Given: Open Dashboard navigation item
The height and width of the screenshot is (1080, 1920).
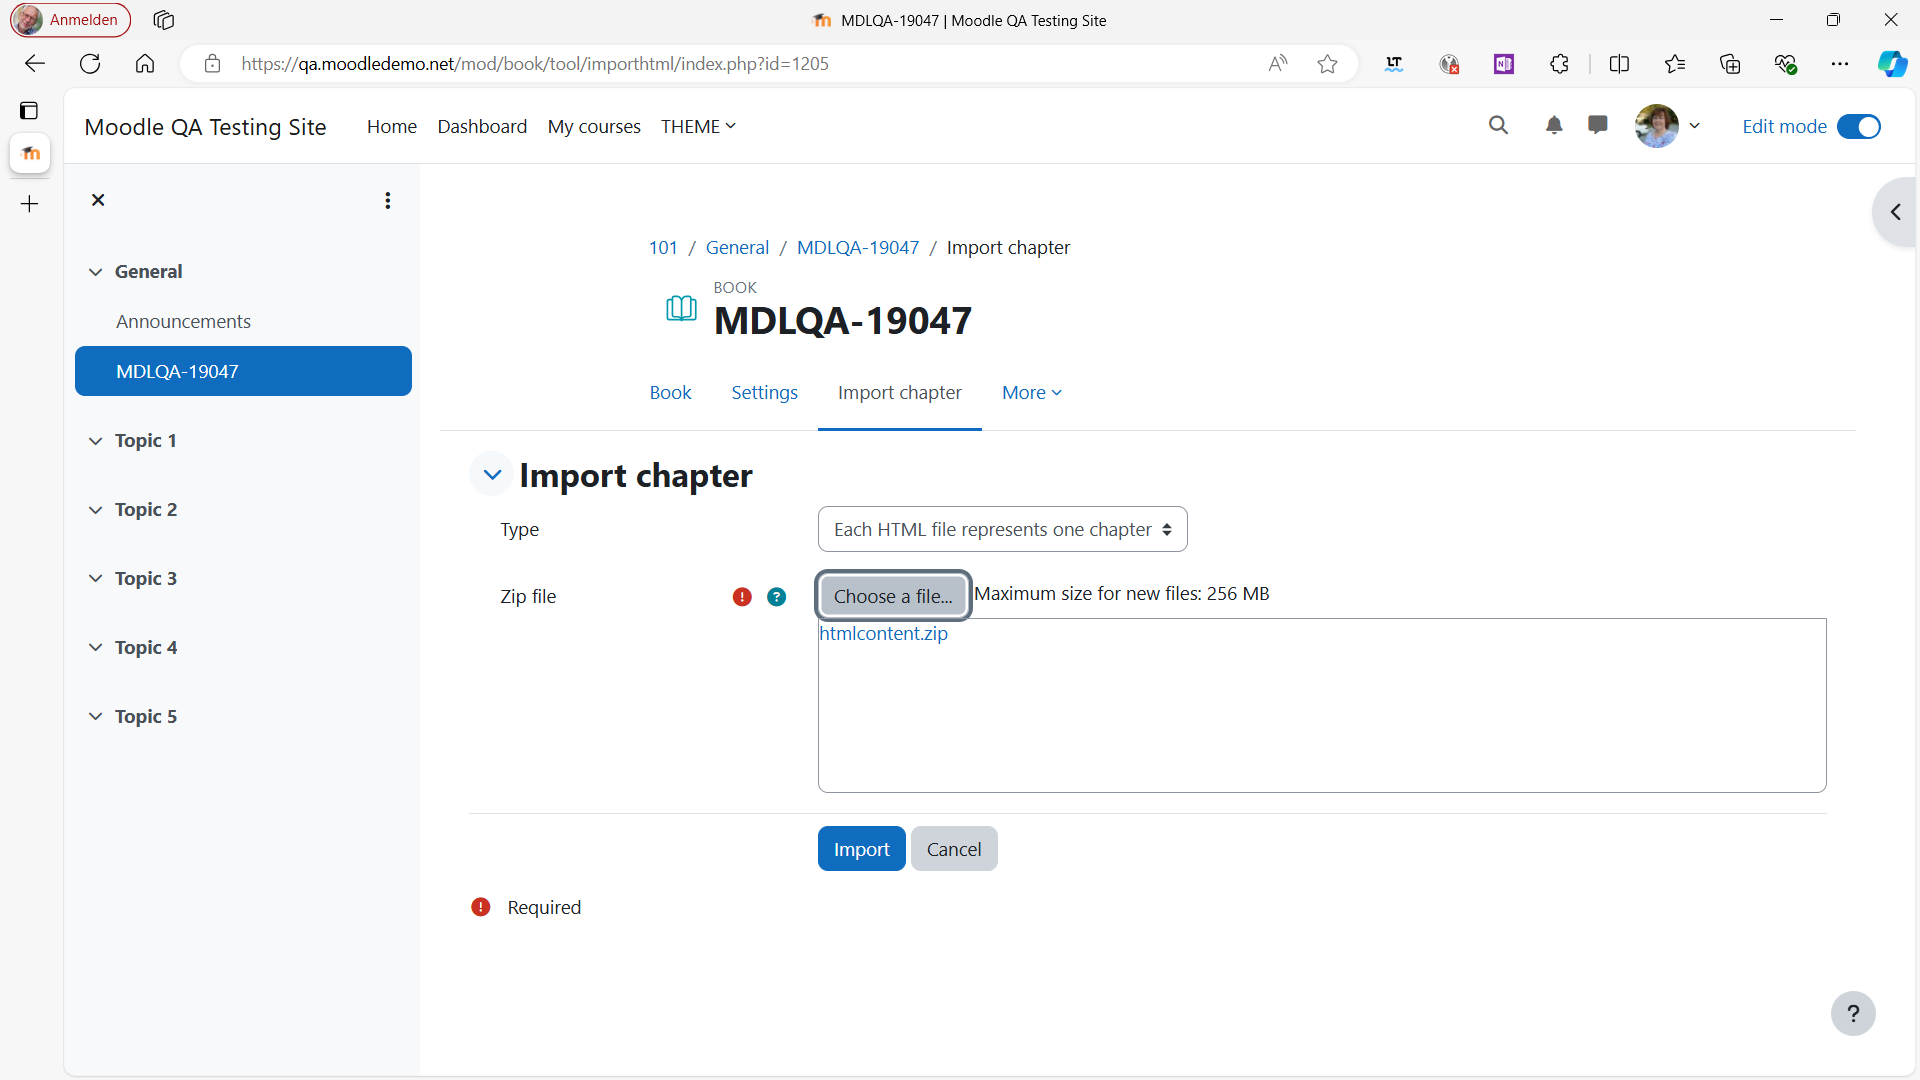Looking at the screenshot, I should (482, 126).
